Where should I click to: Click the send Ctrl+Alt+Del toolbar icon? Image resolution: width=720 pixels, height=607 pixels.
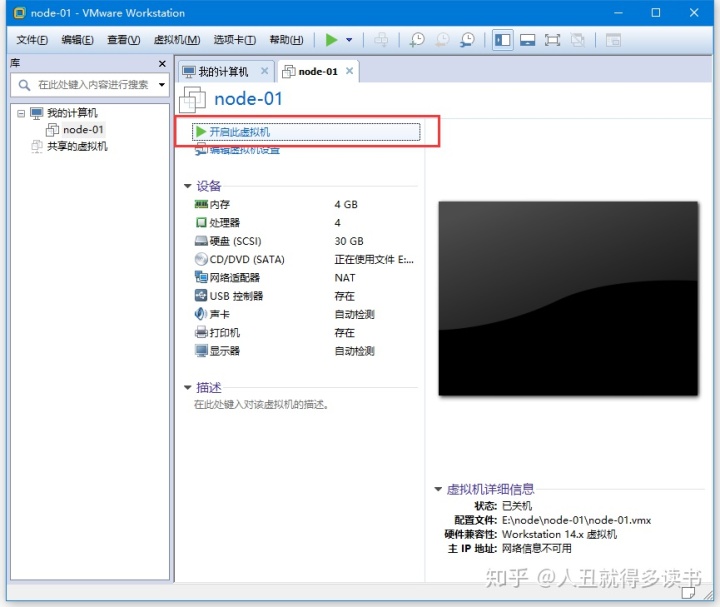pos(381,40)
